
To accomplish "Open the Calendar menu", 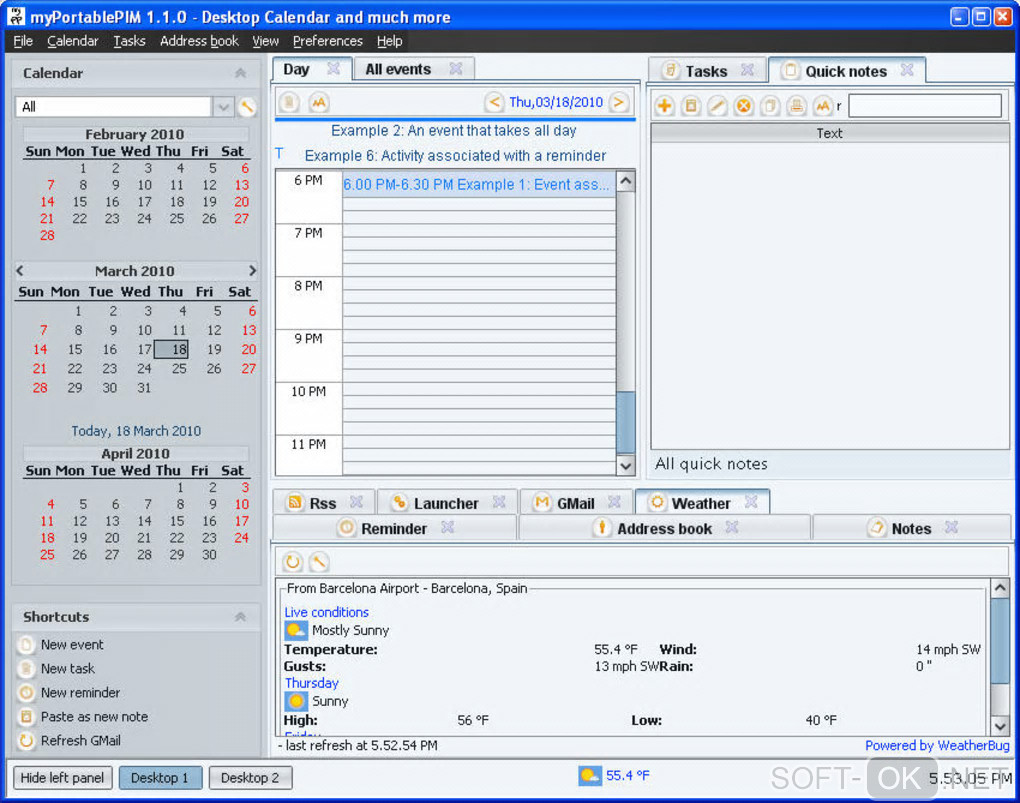I will click(73, 41).
